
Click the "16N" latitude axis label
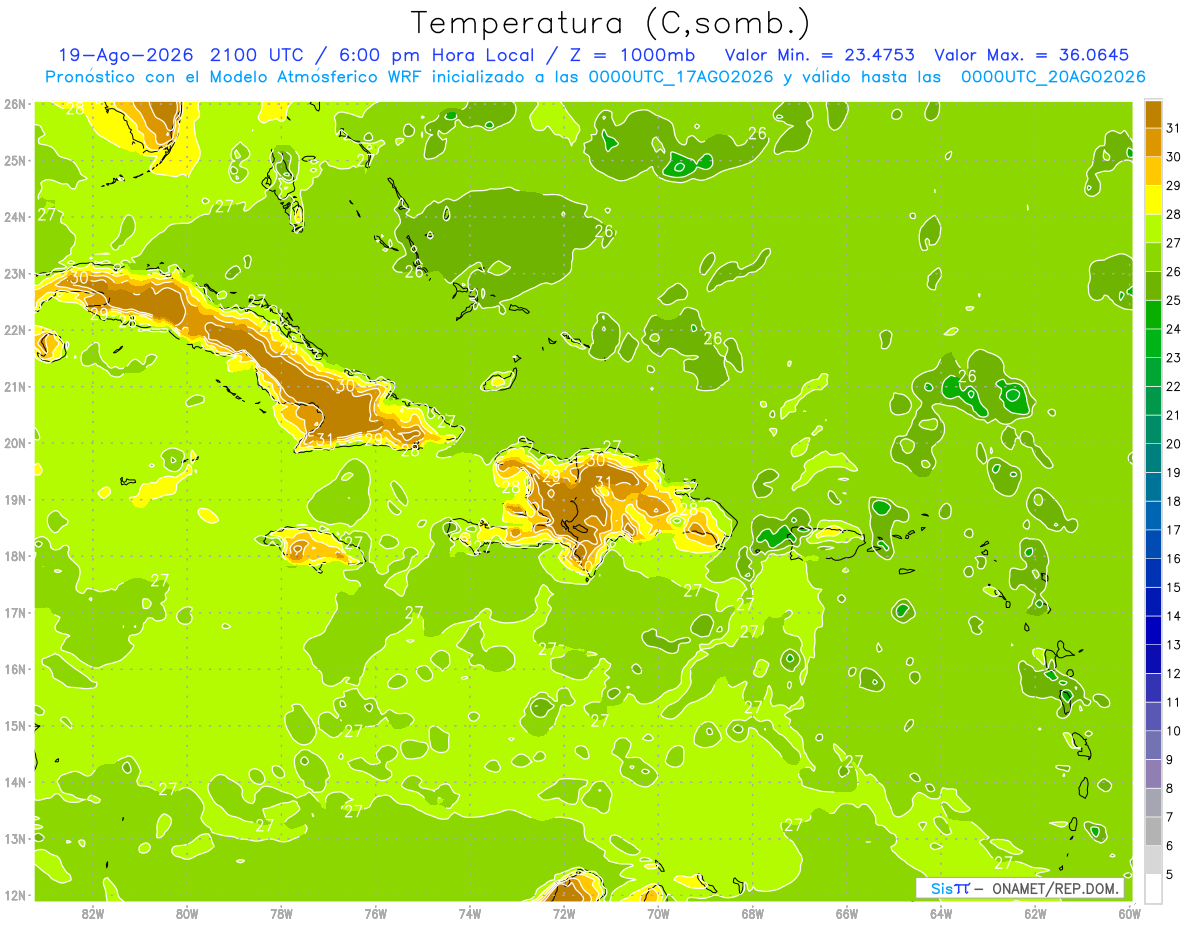(x=15, y=668)
